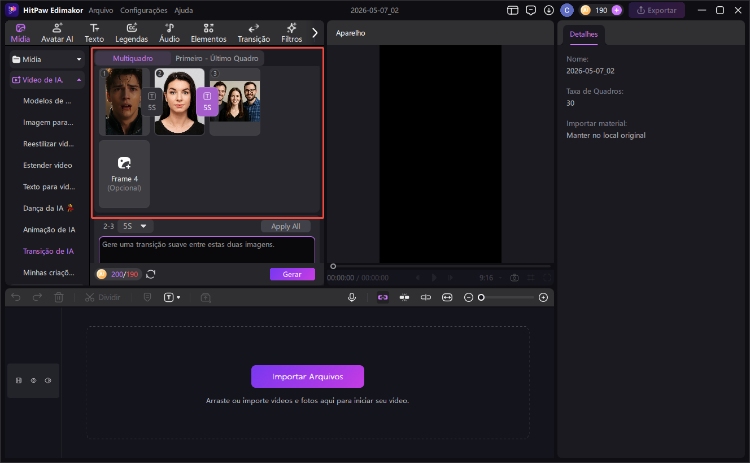Open the Áudio tool
This screenshot has height=463, width=750.
[x=169, y=33]
